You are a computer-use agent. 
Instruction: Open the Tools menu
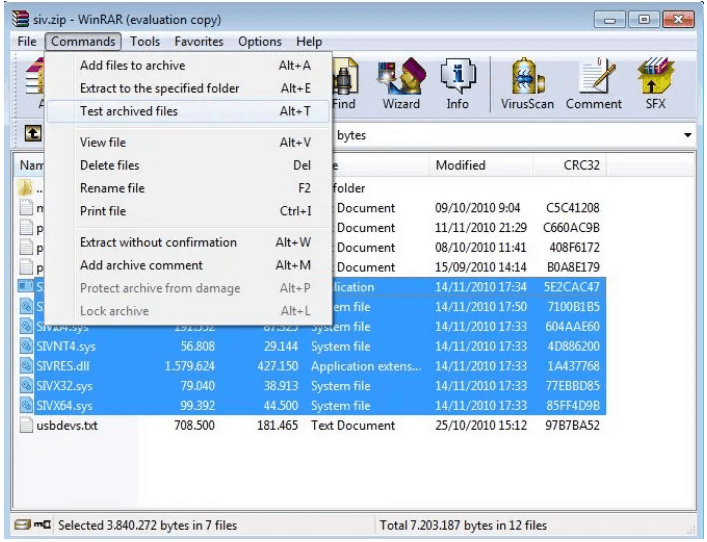(x=145, y=42)
